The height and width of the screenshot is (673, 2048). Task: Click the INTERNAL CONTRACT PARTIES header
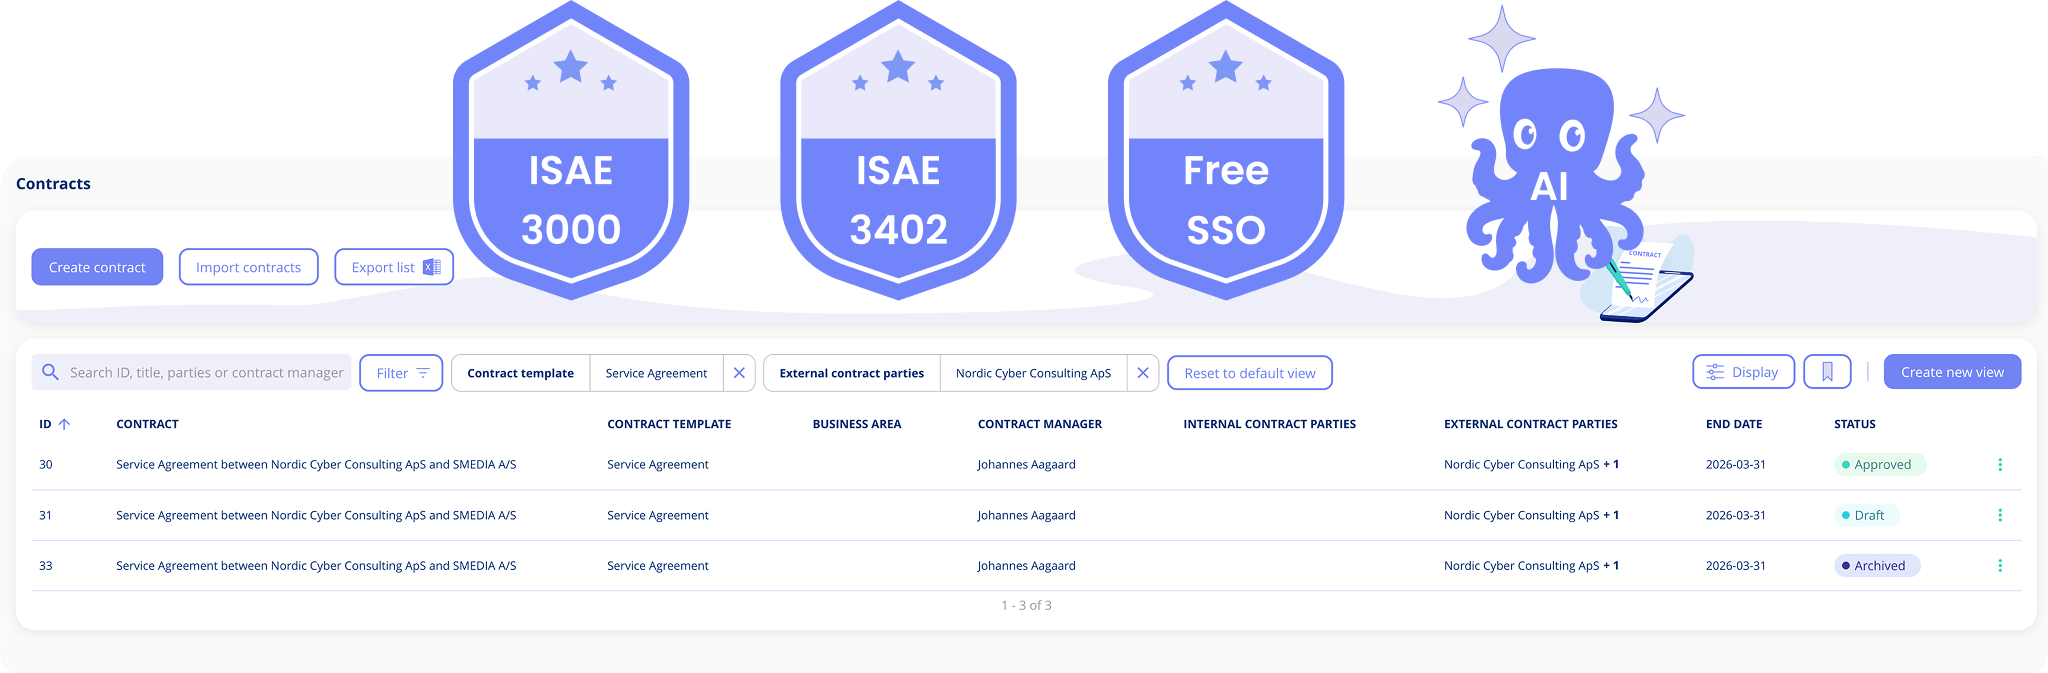[1270, 424]
